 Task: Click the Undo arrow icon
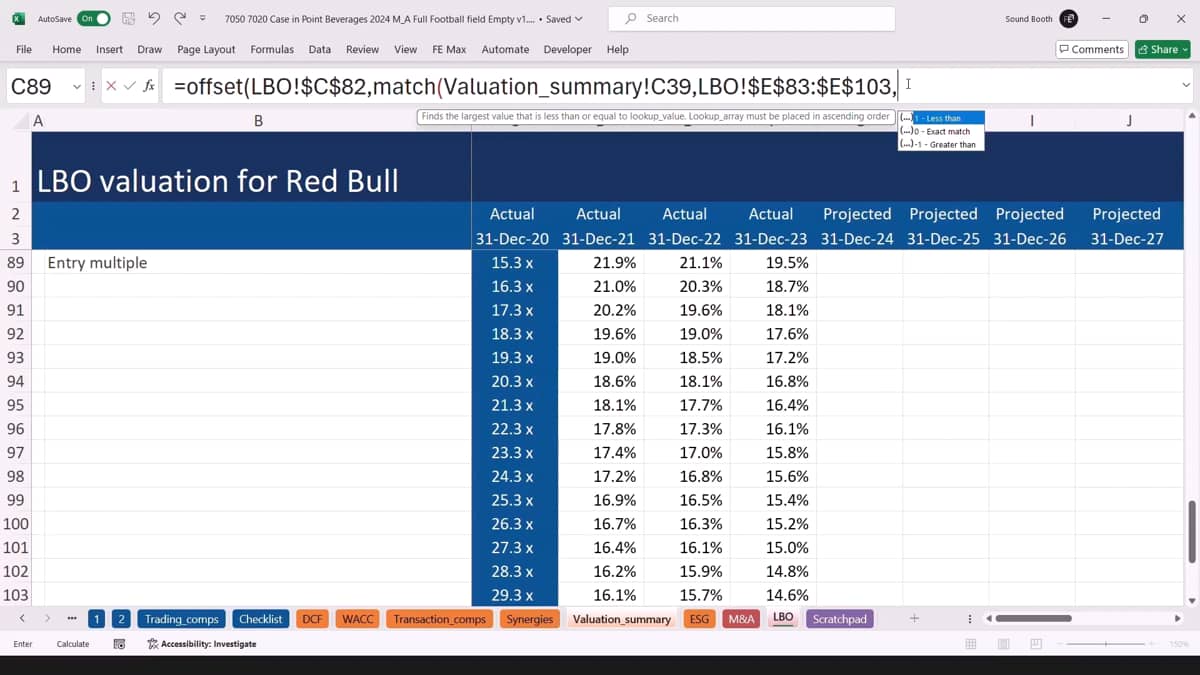click(x=154, y=19)
